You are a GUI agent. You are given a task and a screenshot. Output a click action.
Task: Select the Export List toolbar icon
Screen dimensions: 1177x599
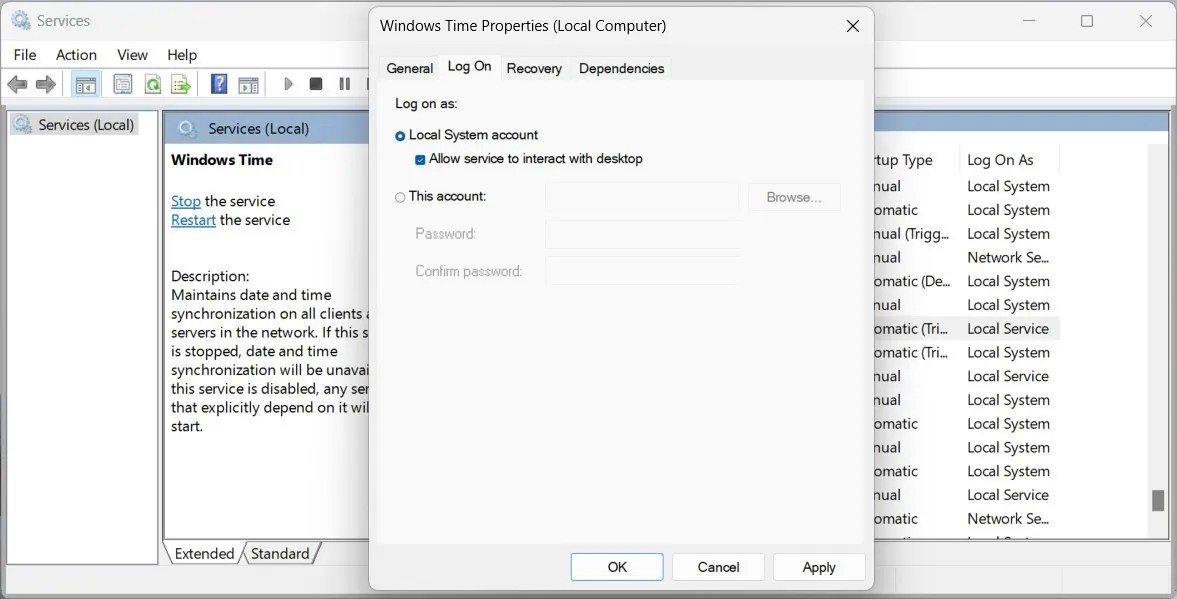click(x=181, y=83)
